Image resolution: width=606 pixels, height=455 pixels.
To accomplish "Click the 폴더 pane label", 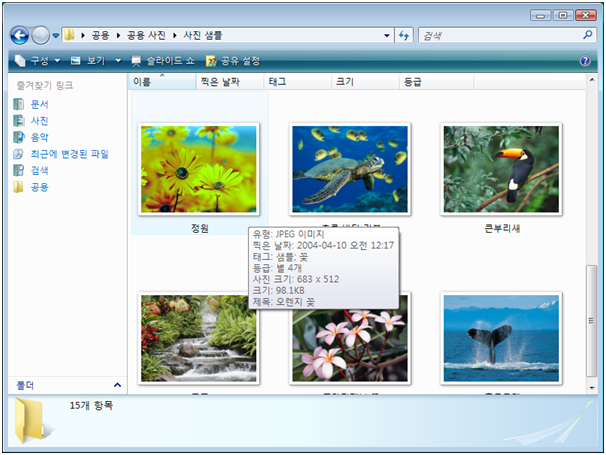I will pos(25,385).
